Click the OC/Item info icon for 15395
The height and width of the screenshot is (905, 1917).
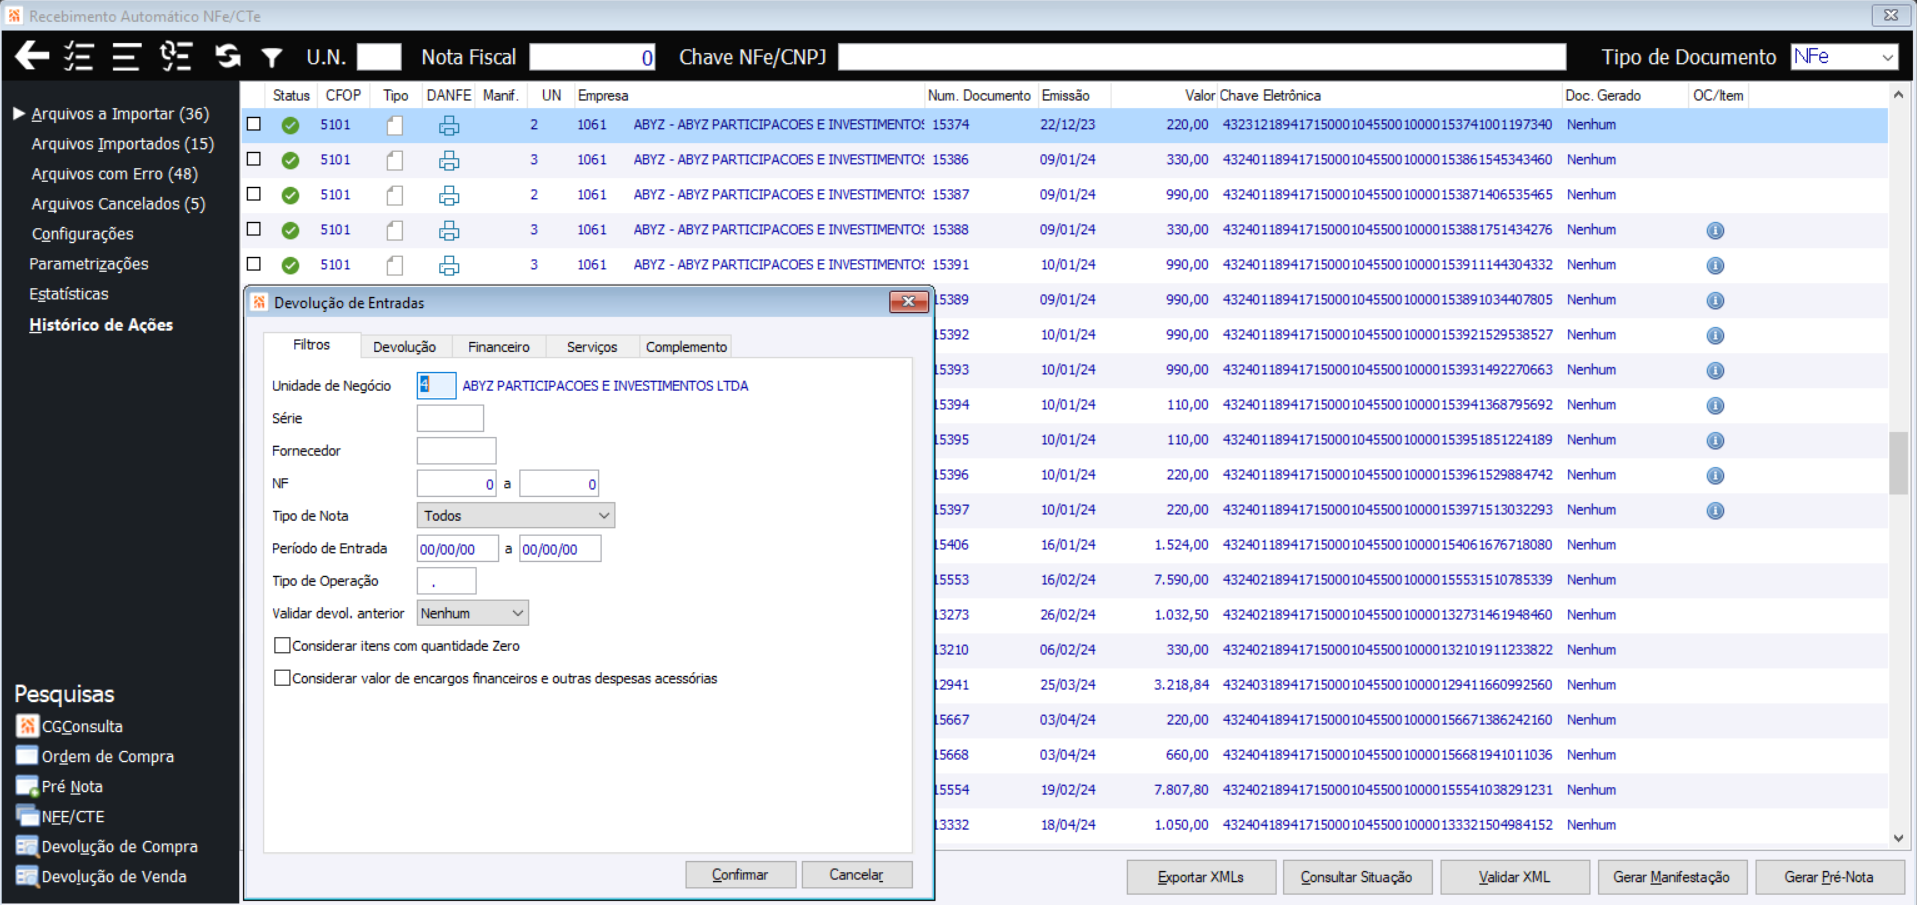click(x=1715, y=440)
